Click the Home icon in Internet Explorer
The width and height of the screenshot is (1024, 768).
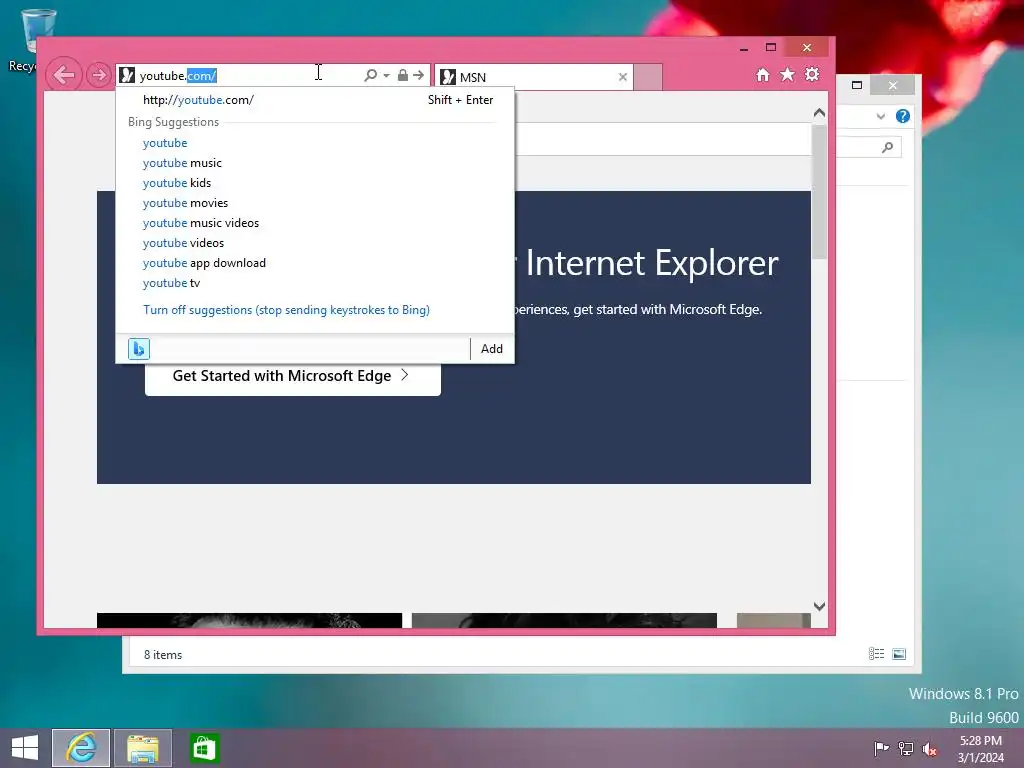click(763, 74)
